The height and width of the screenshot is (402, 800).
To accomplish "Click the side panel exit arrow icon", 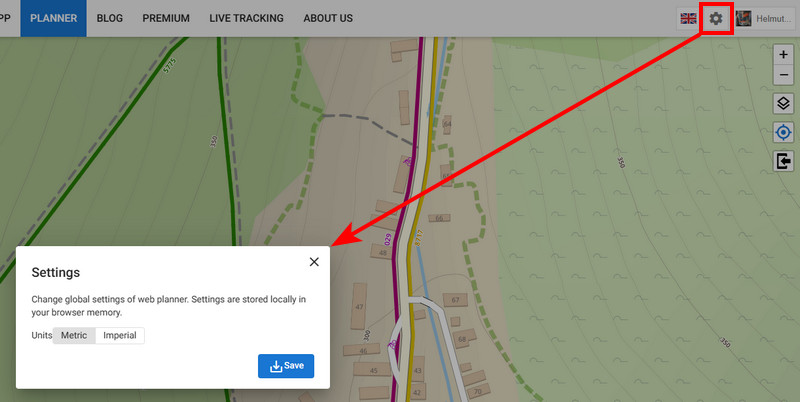I will tap(784, 161).
